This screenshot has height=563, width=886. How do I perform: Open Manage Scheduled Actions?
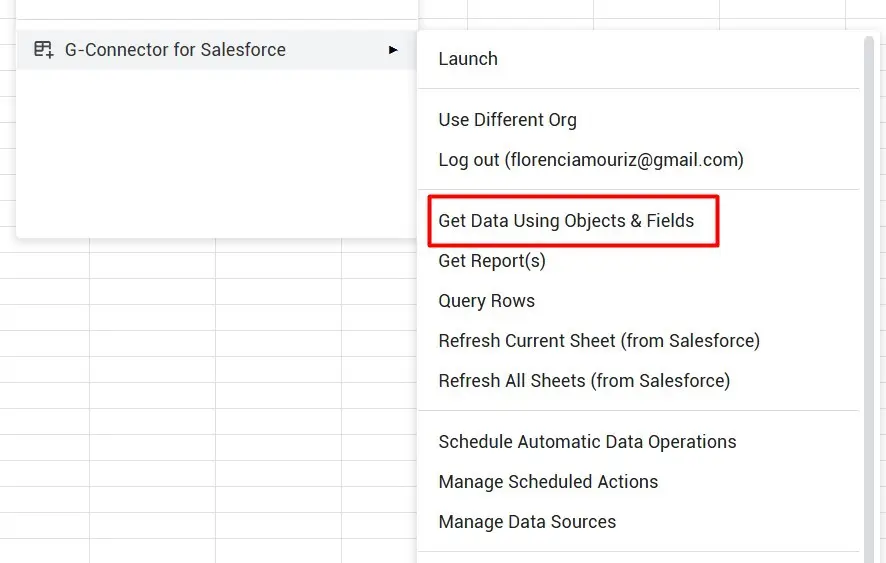tap(548, 482)
